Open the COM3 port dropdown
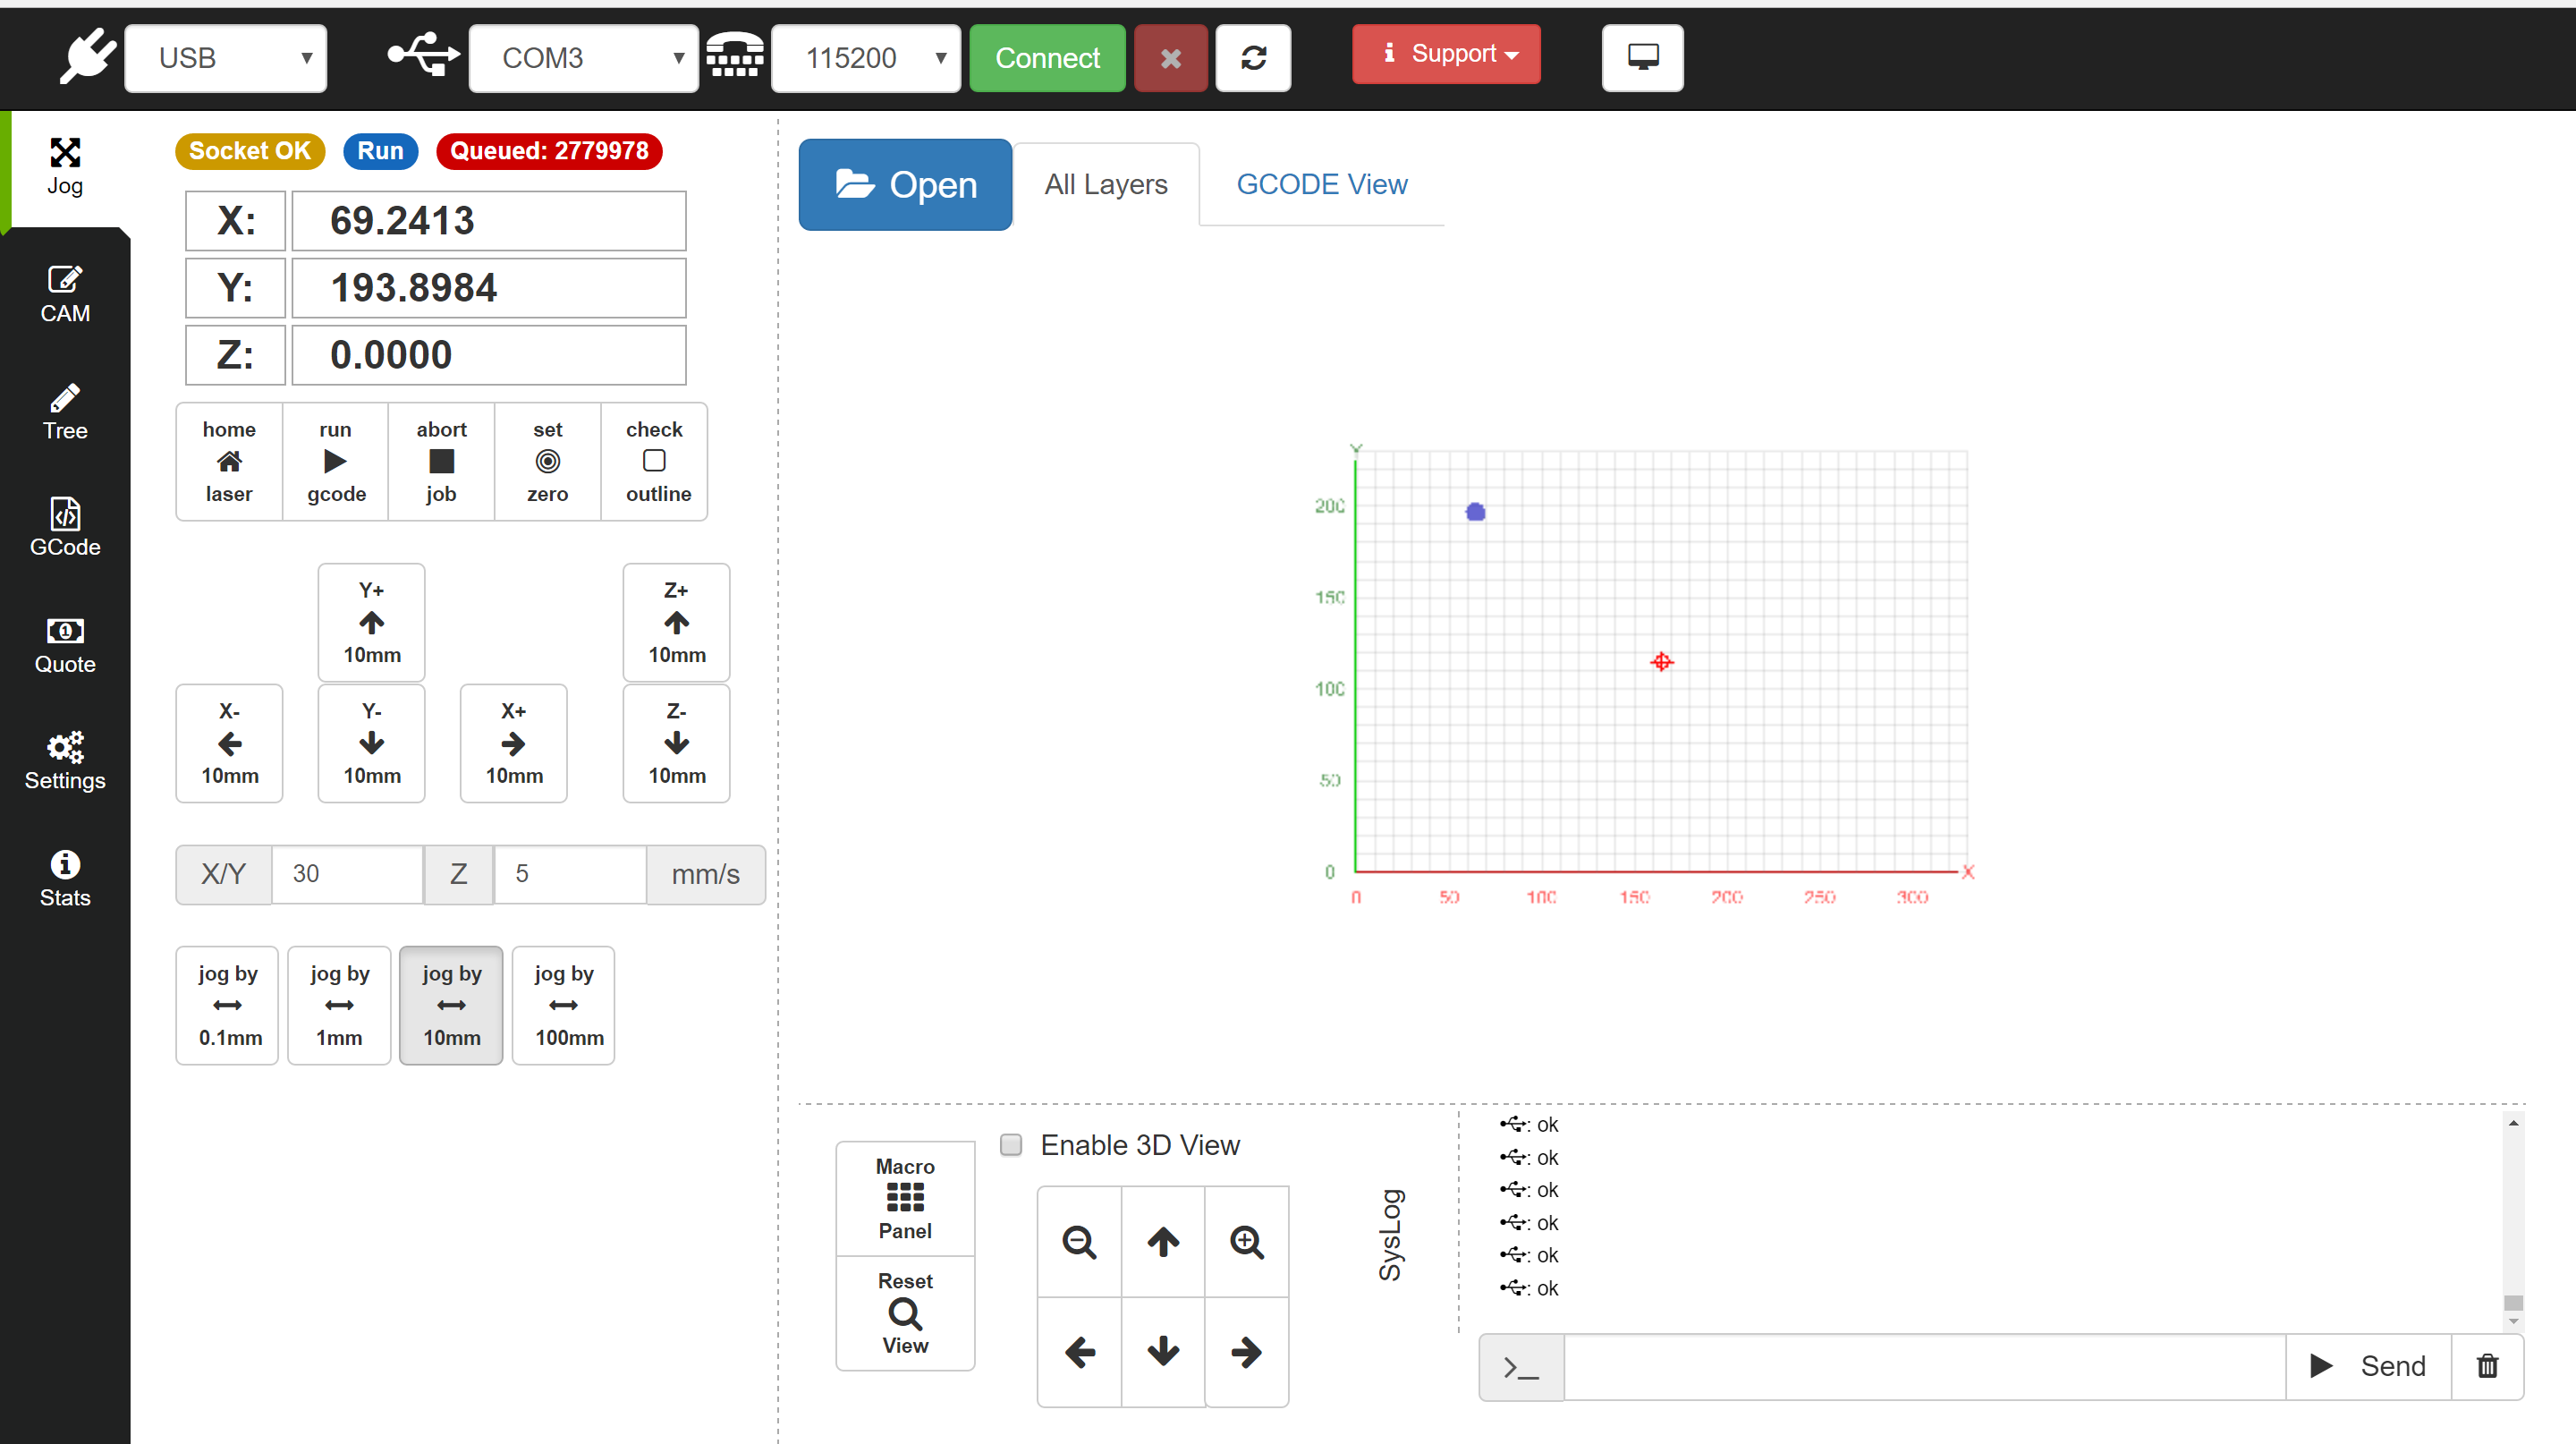 (584, 58)
